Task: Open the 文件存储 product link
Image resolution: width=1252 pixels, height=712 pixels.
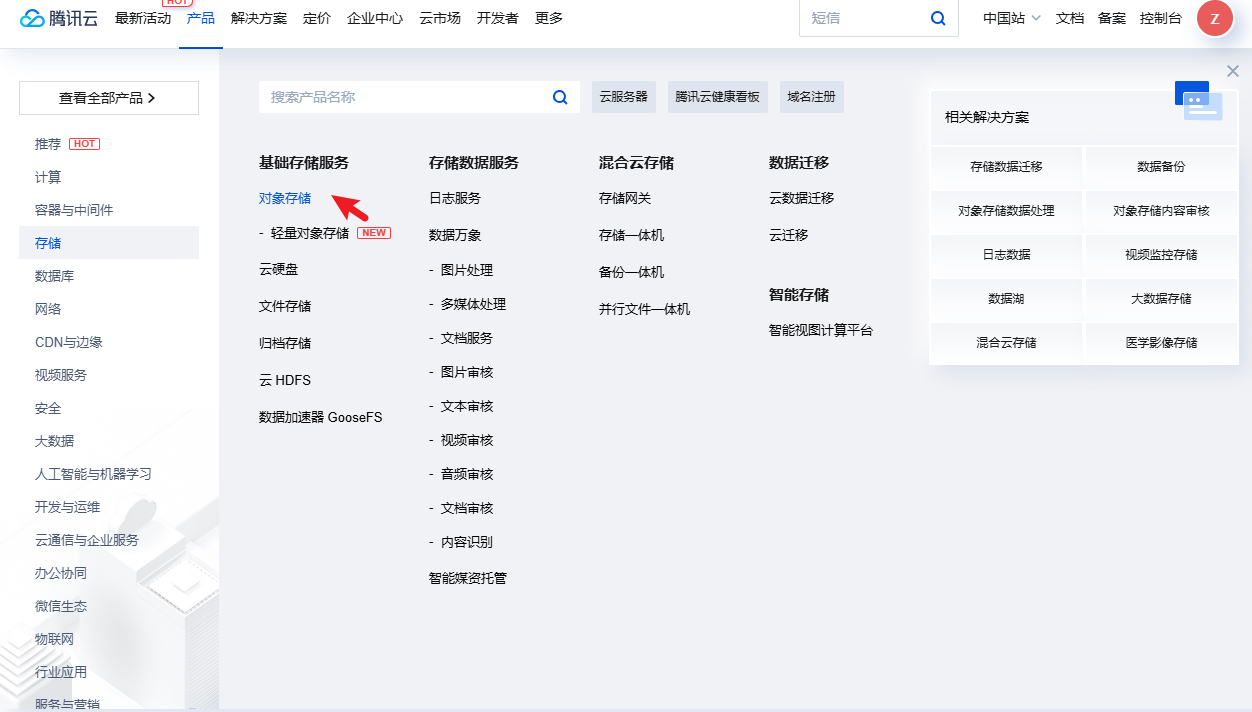Action: tap(285, 306)
